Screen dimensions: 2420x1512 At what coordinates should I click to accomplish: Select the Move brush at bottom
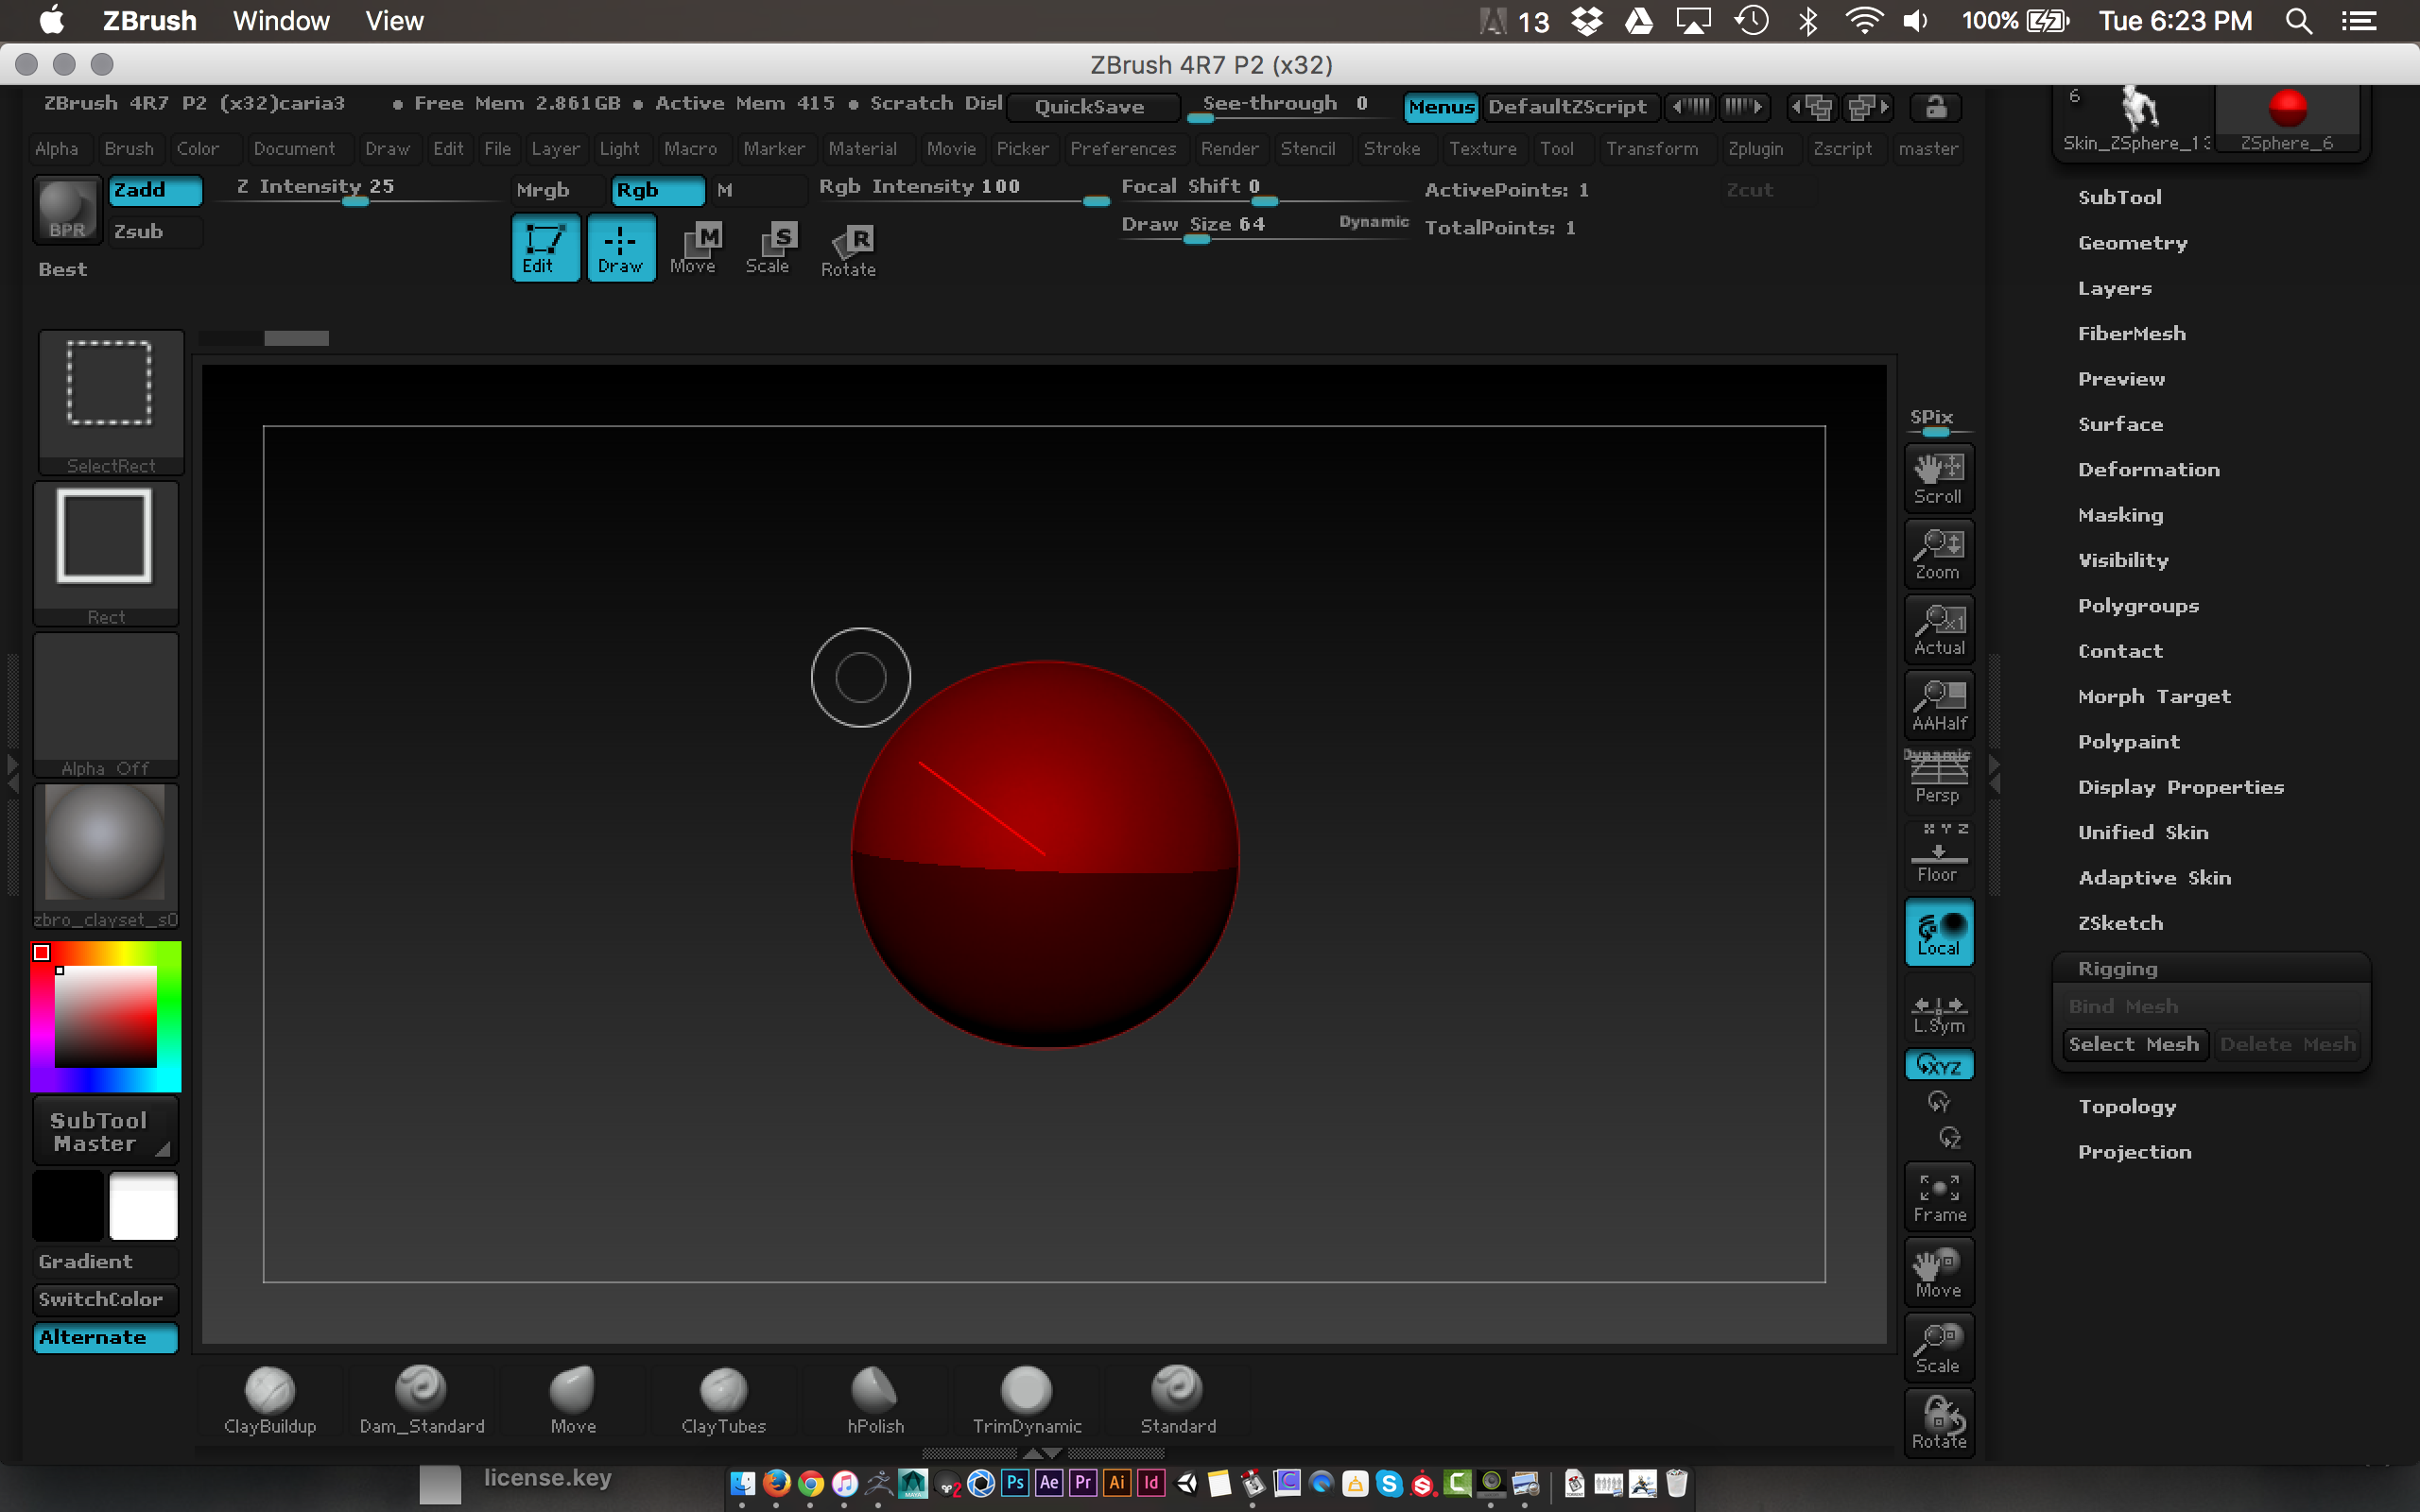(573, 1400)
